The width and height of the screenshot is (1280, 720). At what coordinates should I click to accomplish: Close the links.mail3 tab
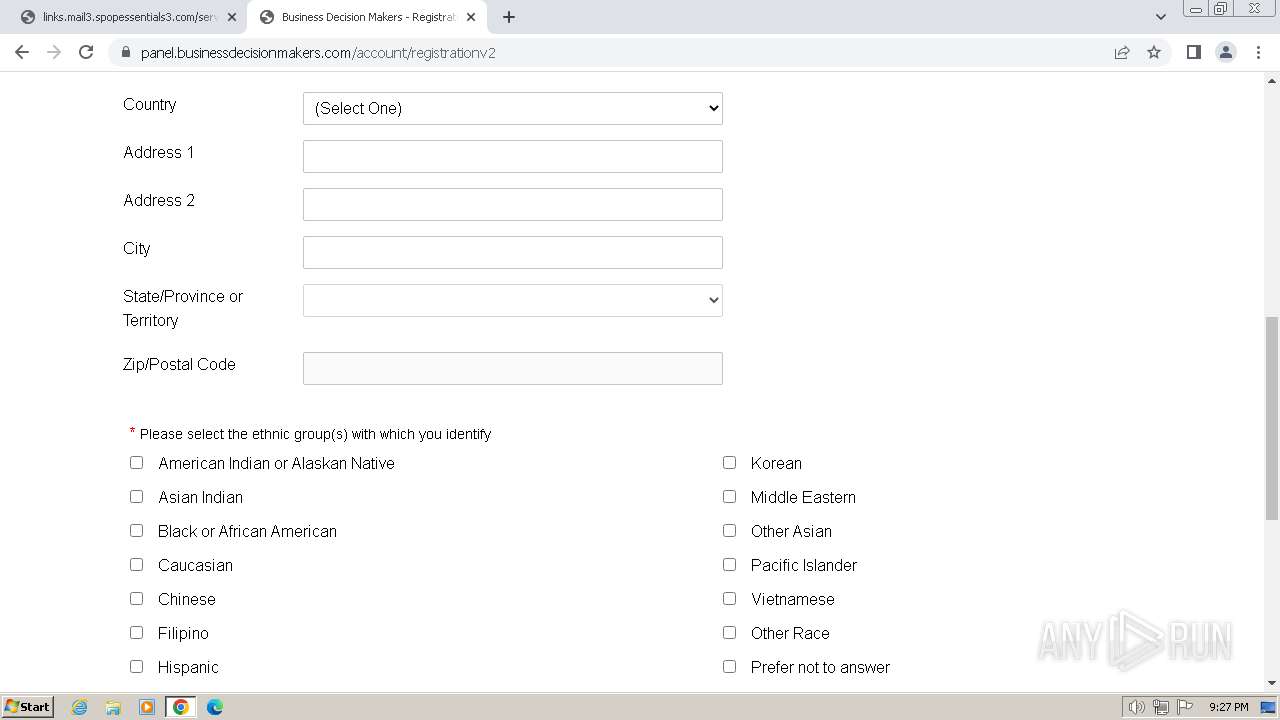[231, 17]
